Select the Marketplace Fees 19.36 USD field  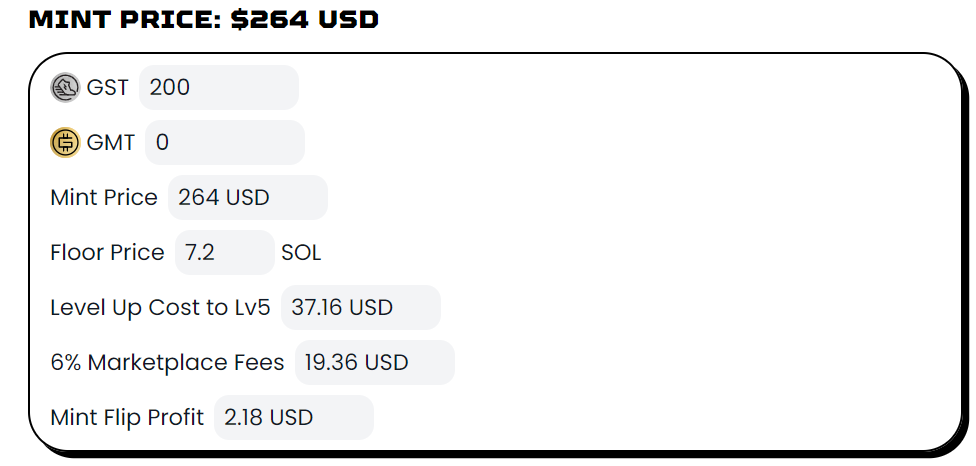pos(375,362)
